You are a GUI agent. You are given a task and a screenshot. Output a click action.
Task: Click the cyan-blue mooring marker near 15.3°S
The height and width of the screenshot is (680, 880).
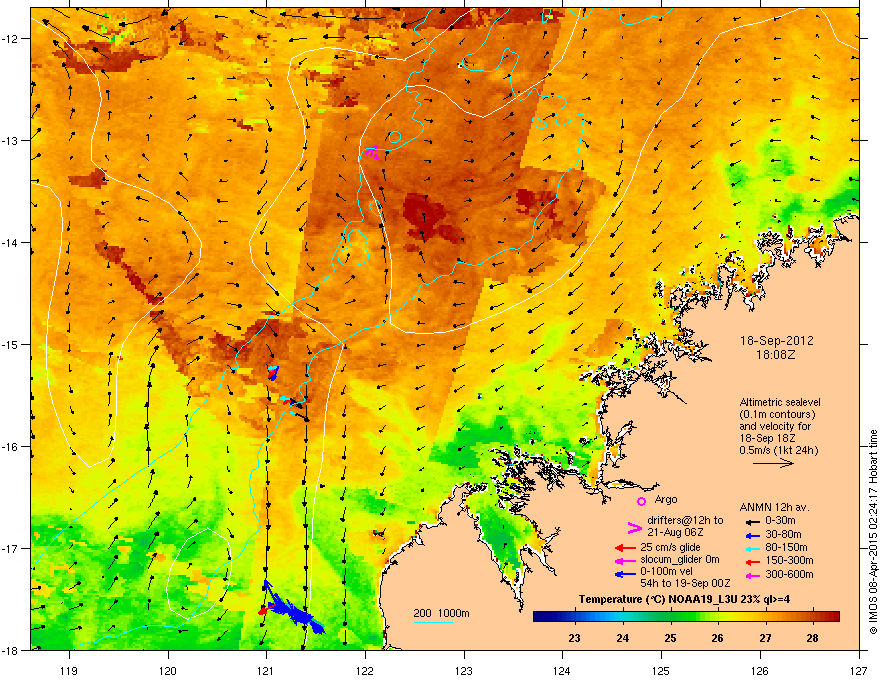[273, 373]
